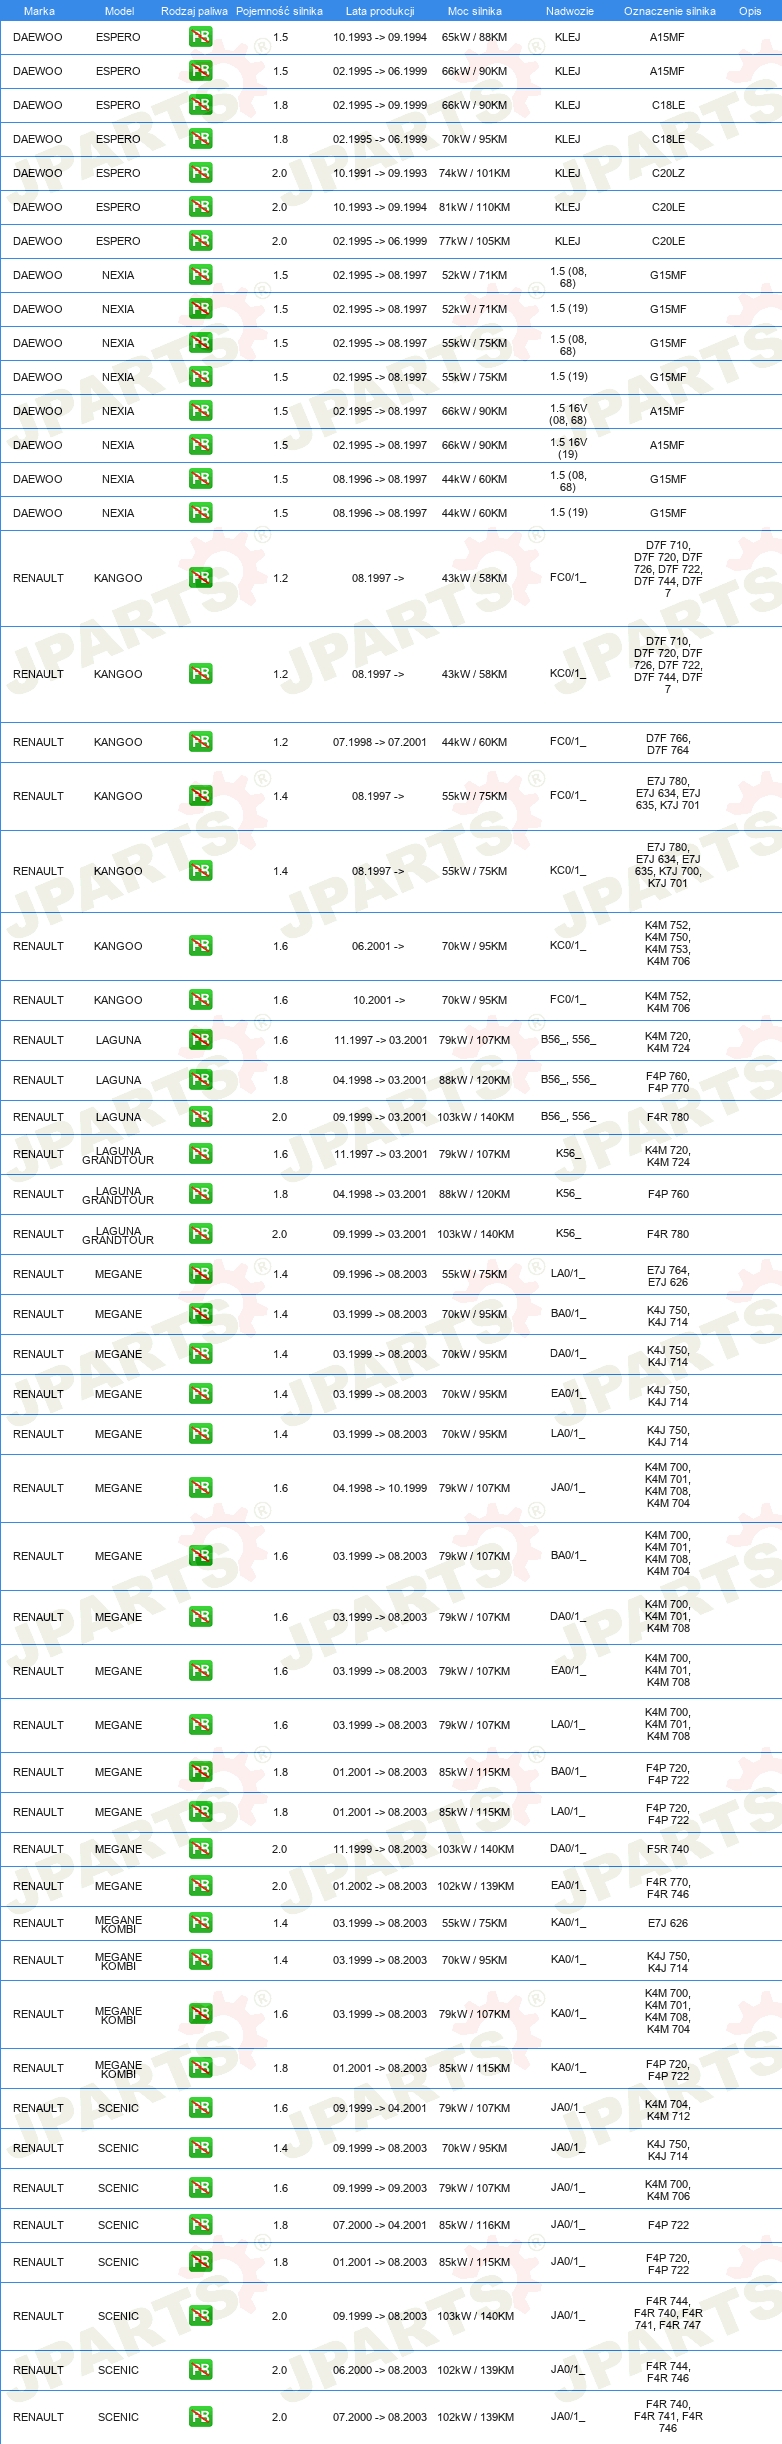Image resolution: width=782 pixels, height=2444 pixels.
Task: Select the K4M 700, K4M 706 engine cell
Action: click(x=668, y=2190)
